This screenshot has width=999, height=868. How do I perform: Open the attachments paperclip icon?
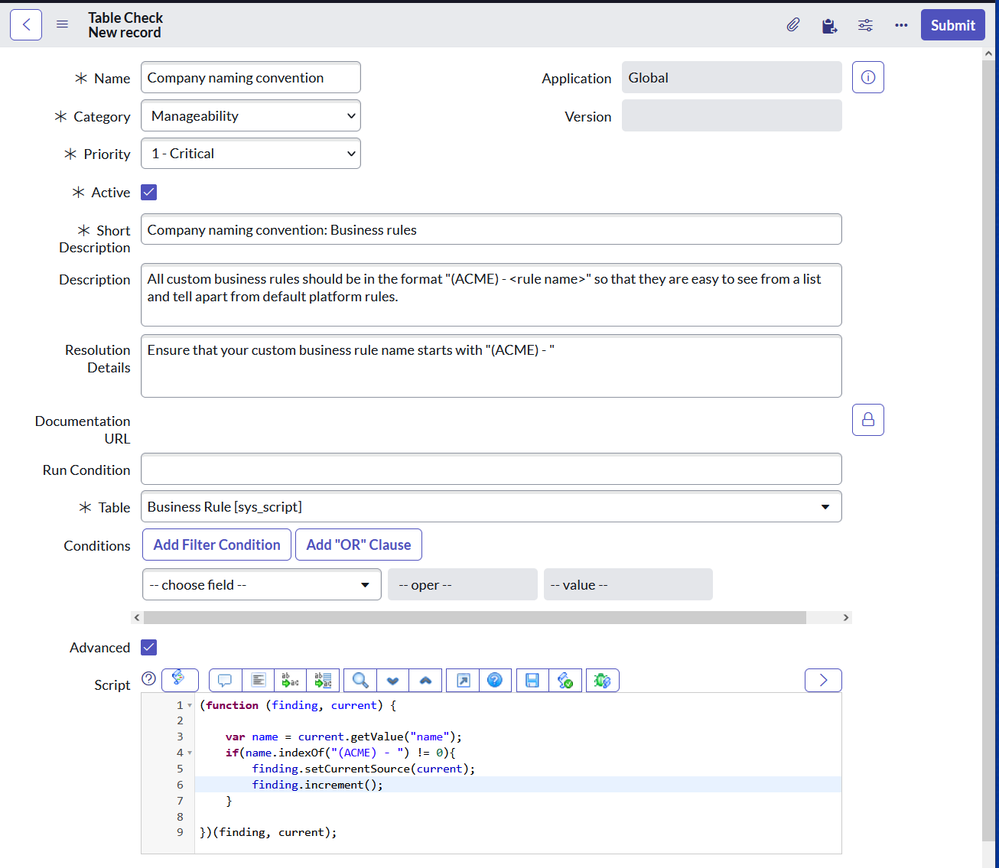coord(793,25)
